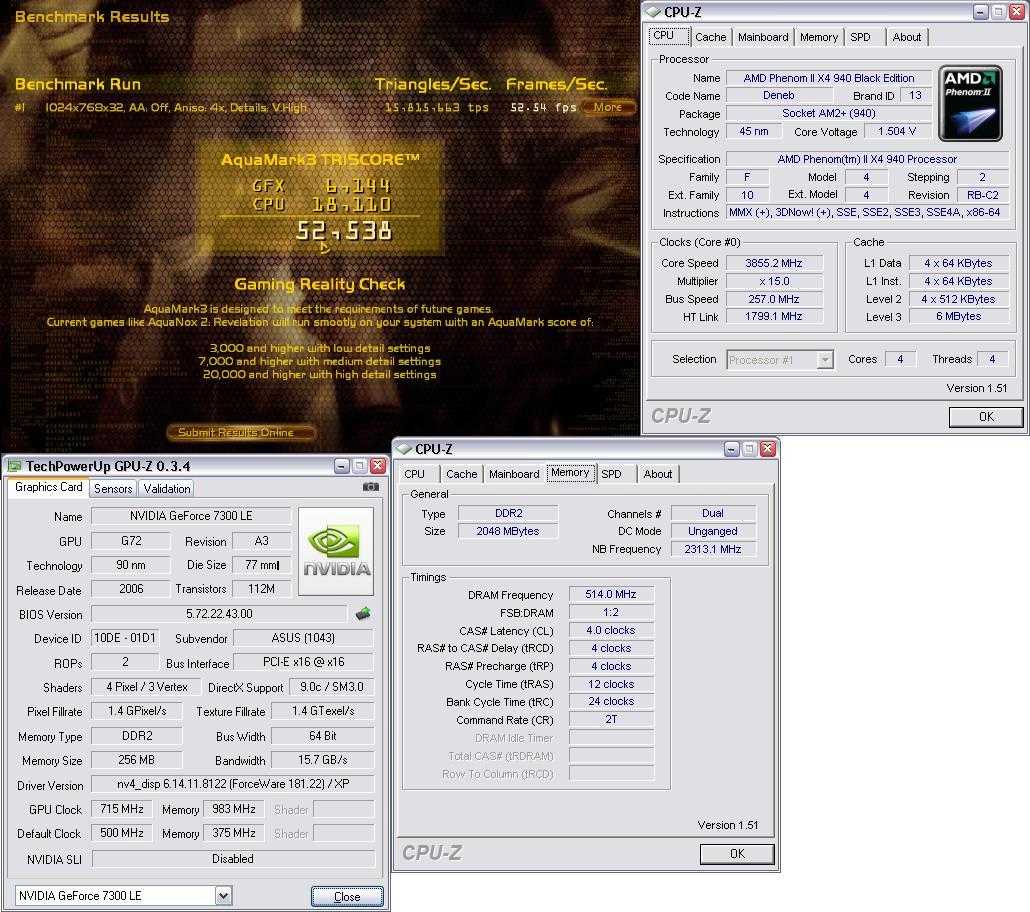The height and width of the screenshot is (912, 1030).
Task: Click the CAS# Latency 4.0 clocks value
Action: click(x=611, y=630)
